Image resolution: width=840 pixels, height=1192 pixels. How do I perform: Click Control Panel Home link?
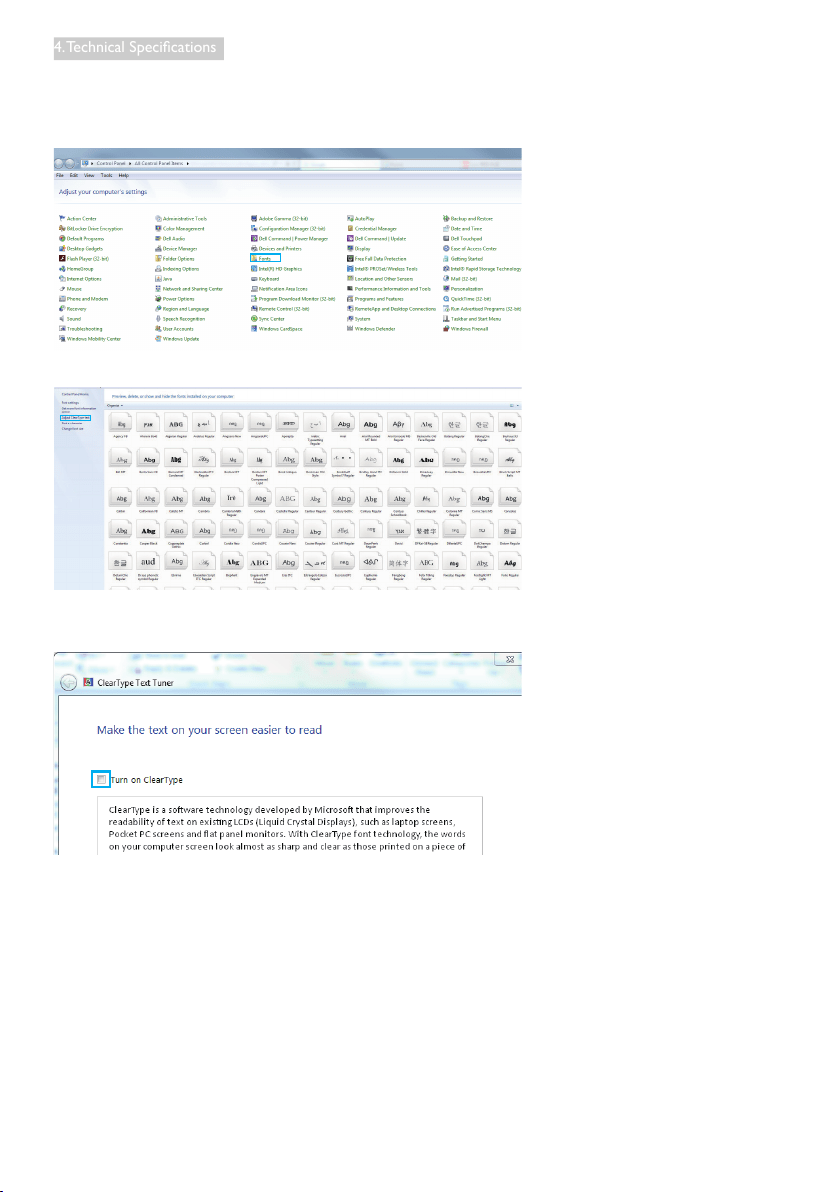pyautogui.click(x=75, y=394)
